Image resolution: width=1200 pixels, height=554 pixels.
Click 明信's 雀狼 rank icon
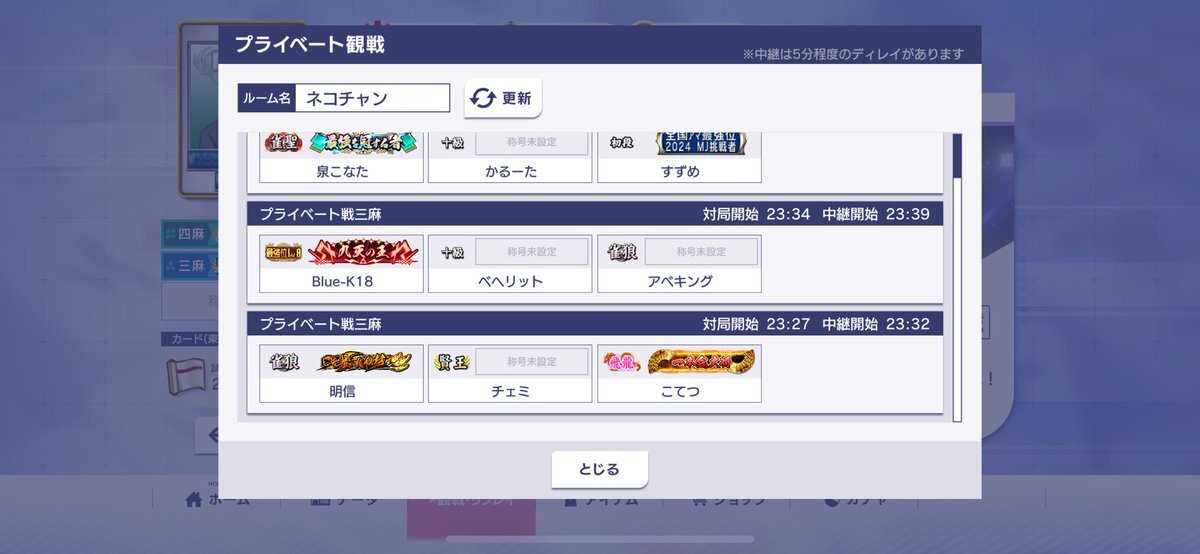(x=284, y=362)
